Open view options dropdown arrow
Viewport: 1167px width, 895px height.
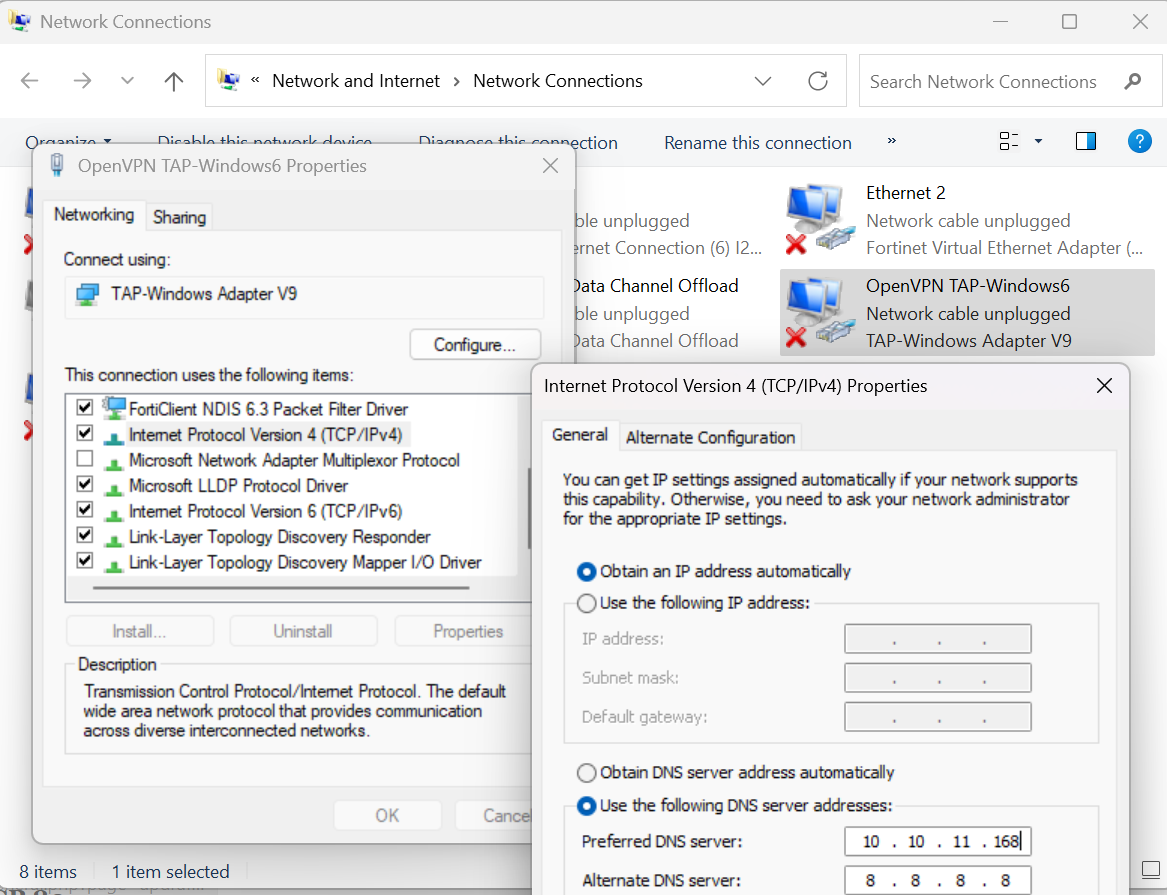point(1038,141)
